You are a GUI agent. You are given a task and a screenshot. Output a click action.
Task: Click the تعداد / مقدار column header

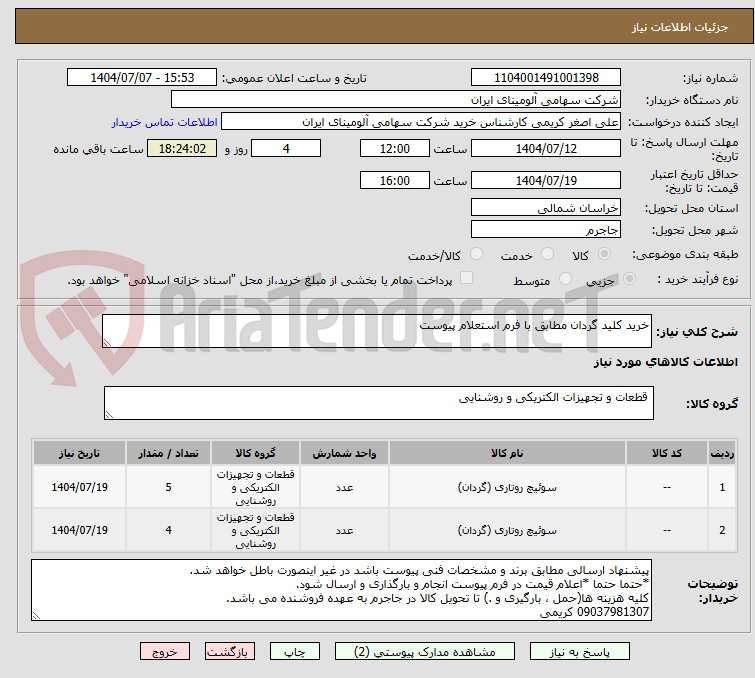pos(168,453)
